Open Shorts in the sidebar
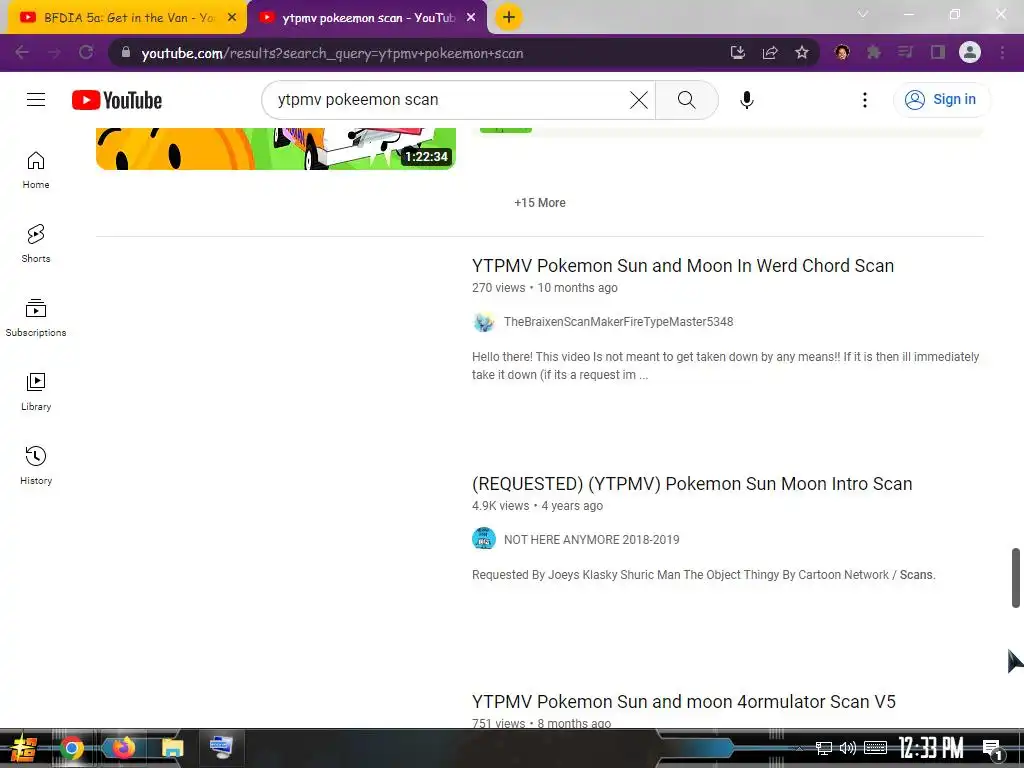The width and height of the screenshot is (1024, 768). pyautogui.click(x=36, y=244)
